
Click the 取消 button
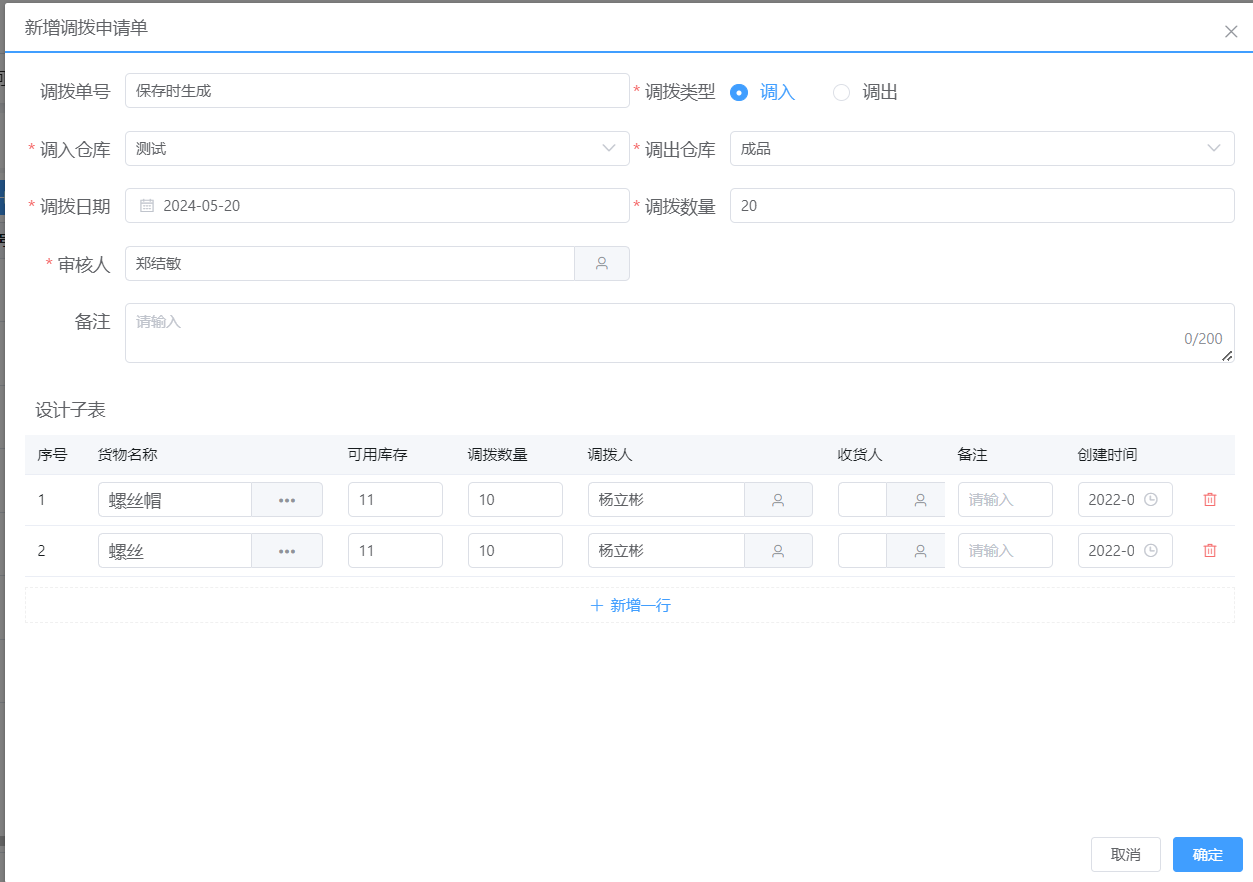[1126, 855]
